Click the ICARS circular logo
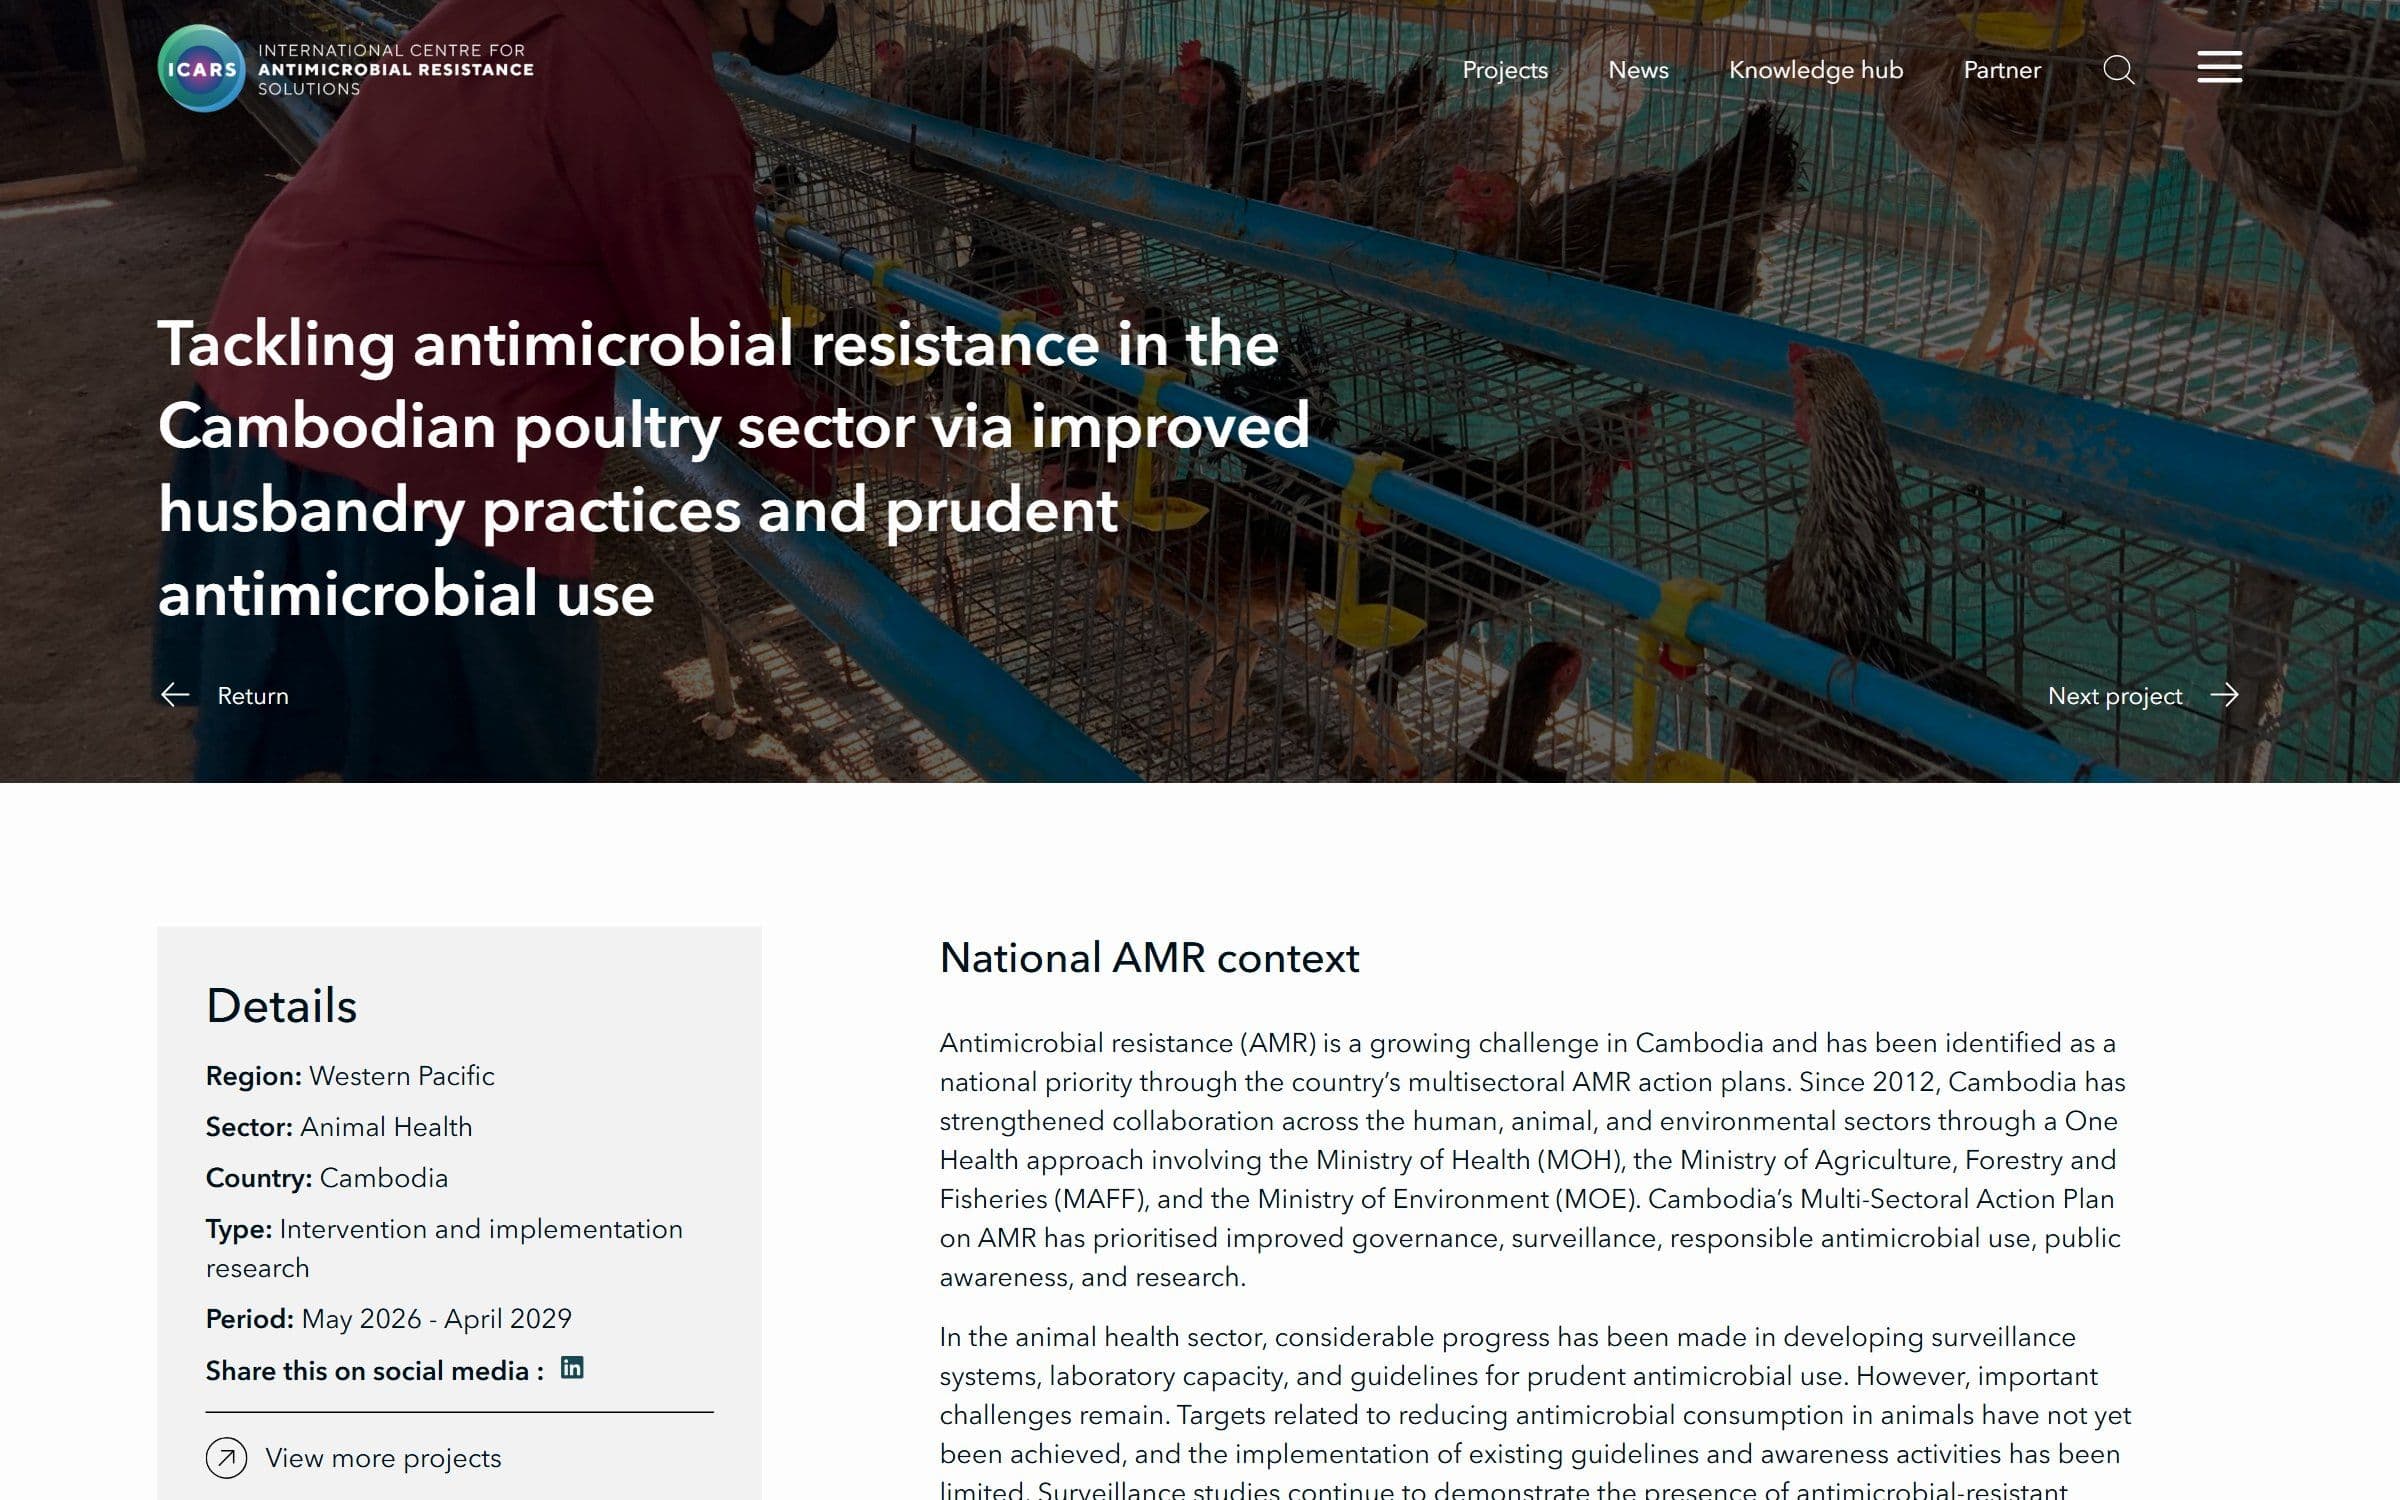The height and width of the screenshot is (1500, 2400). [201, 68]
